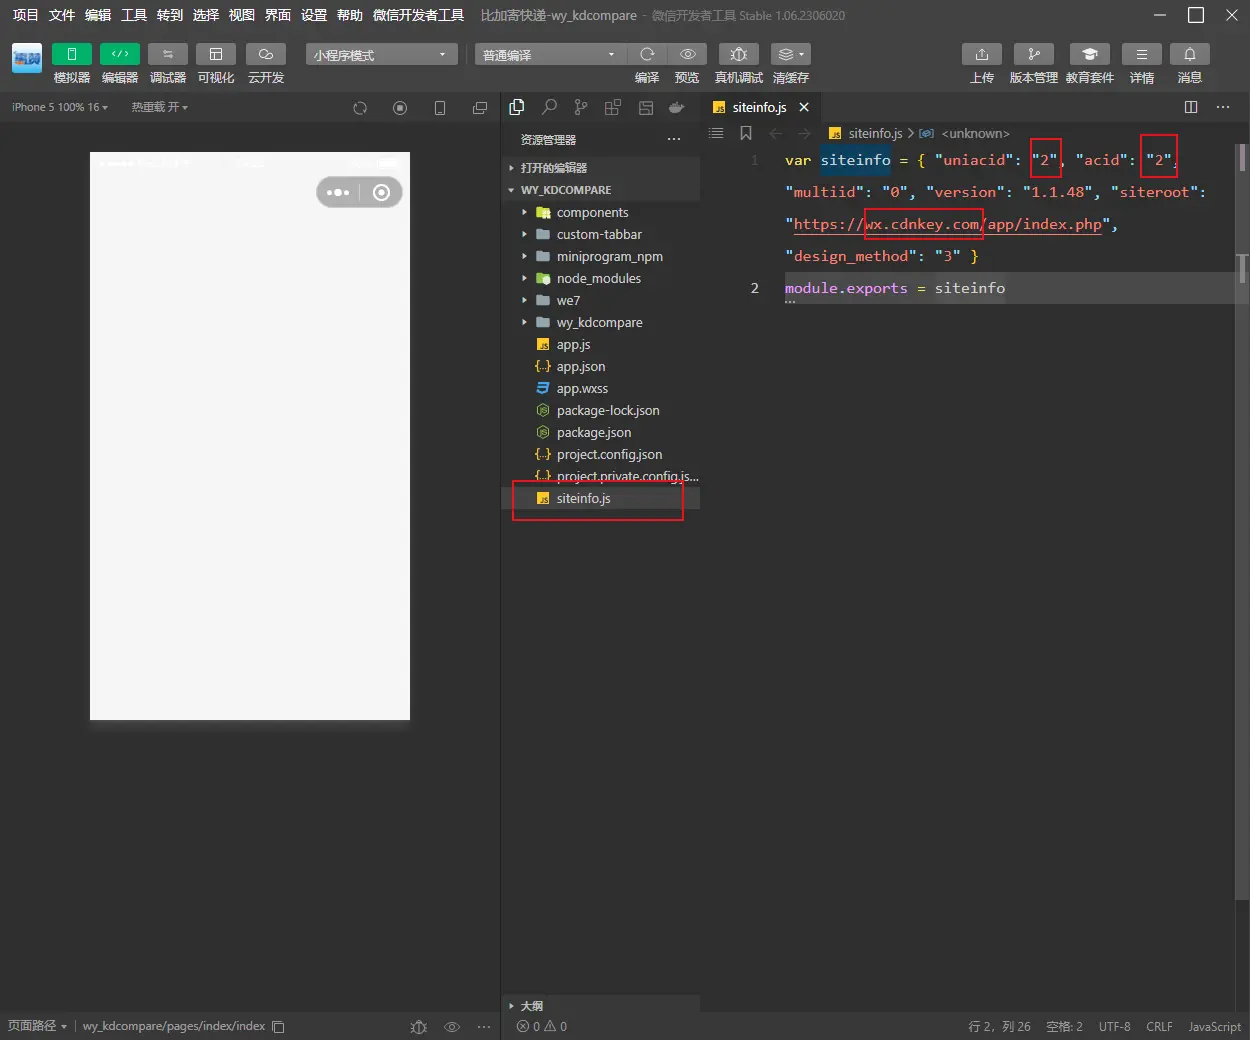Click the simulator stop icon

[400, 108]
